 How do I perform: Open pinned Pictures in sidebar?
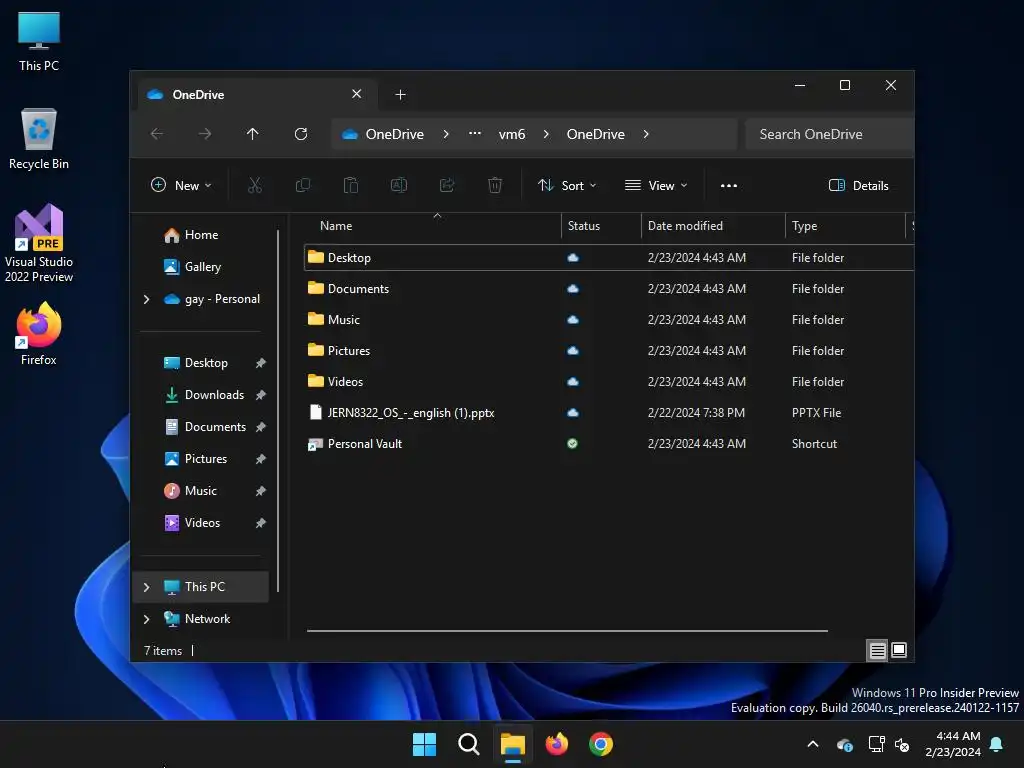tap(206, 459)
